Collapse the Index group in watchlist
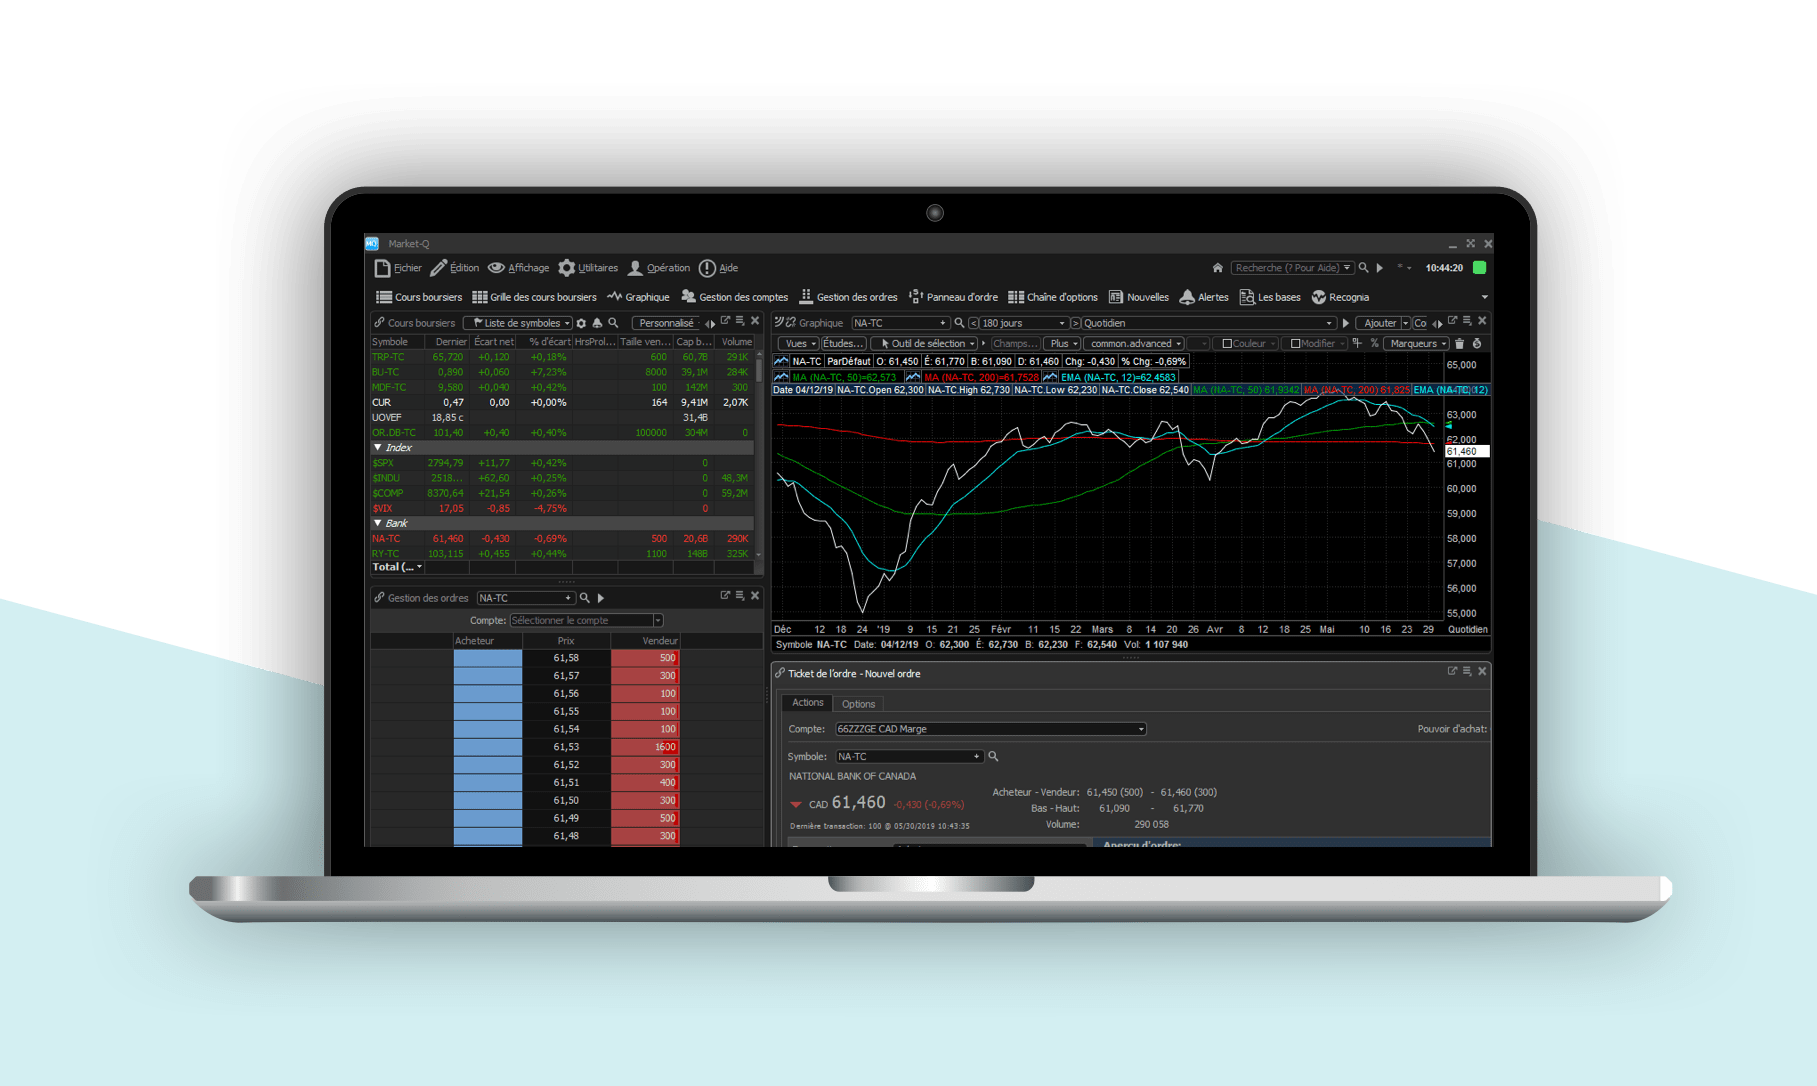This screenshot has height=1086, width=1817. click(x=378, y=448)
